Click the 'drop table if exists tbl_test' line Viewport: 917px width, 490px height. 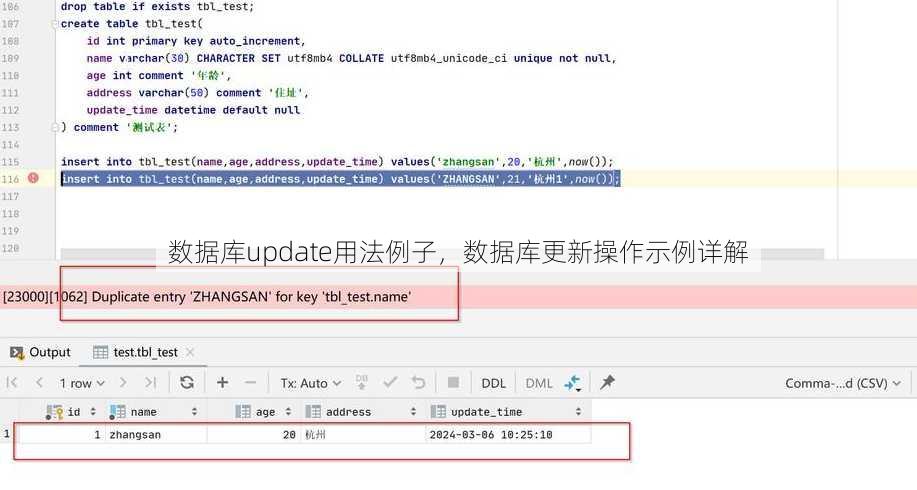157,7
